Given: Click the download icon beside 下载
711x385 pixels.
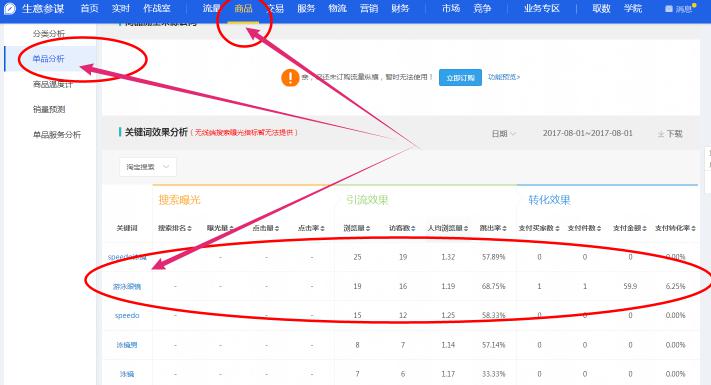Looking at the screenshot, I should pyautogui.click(x=661, y=134).
